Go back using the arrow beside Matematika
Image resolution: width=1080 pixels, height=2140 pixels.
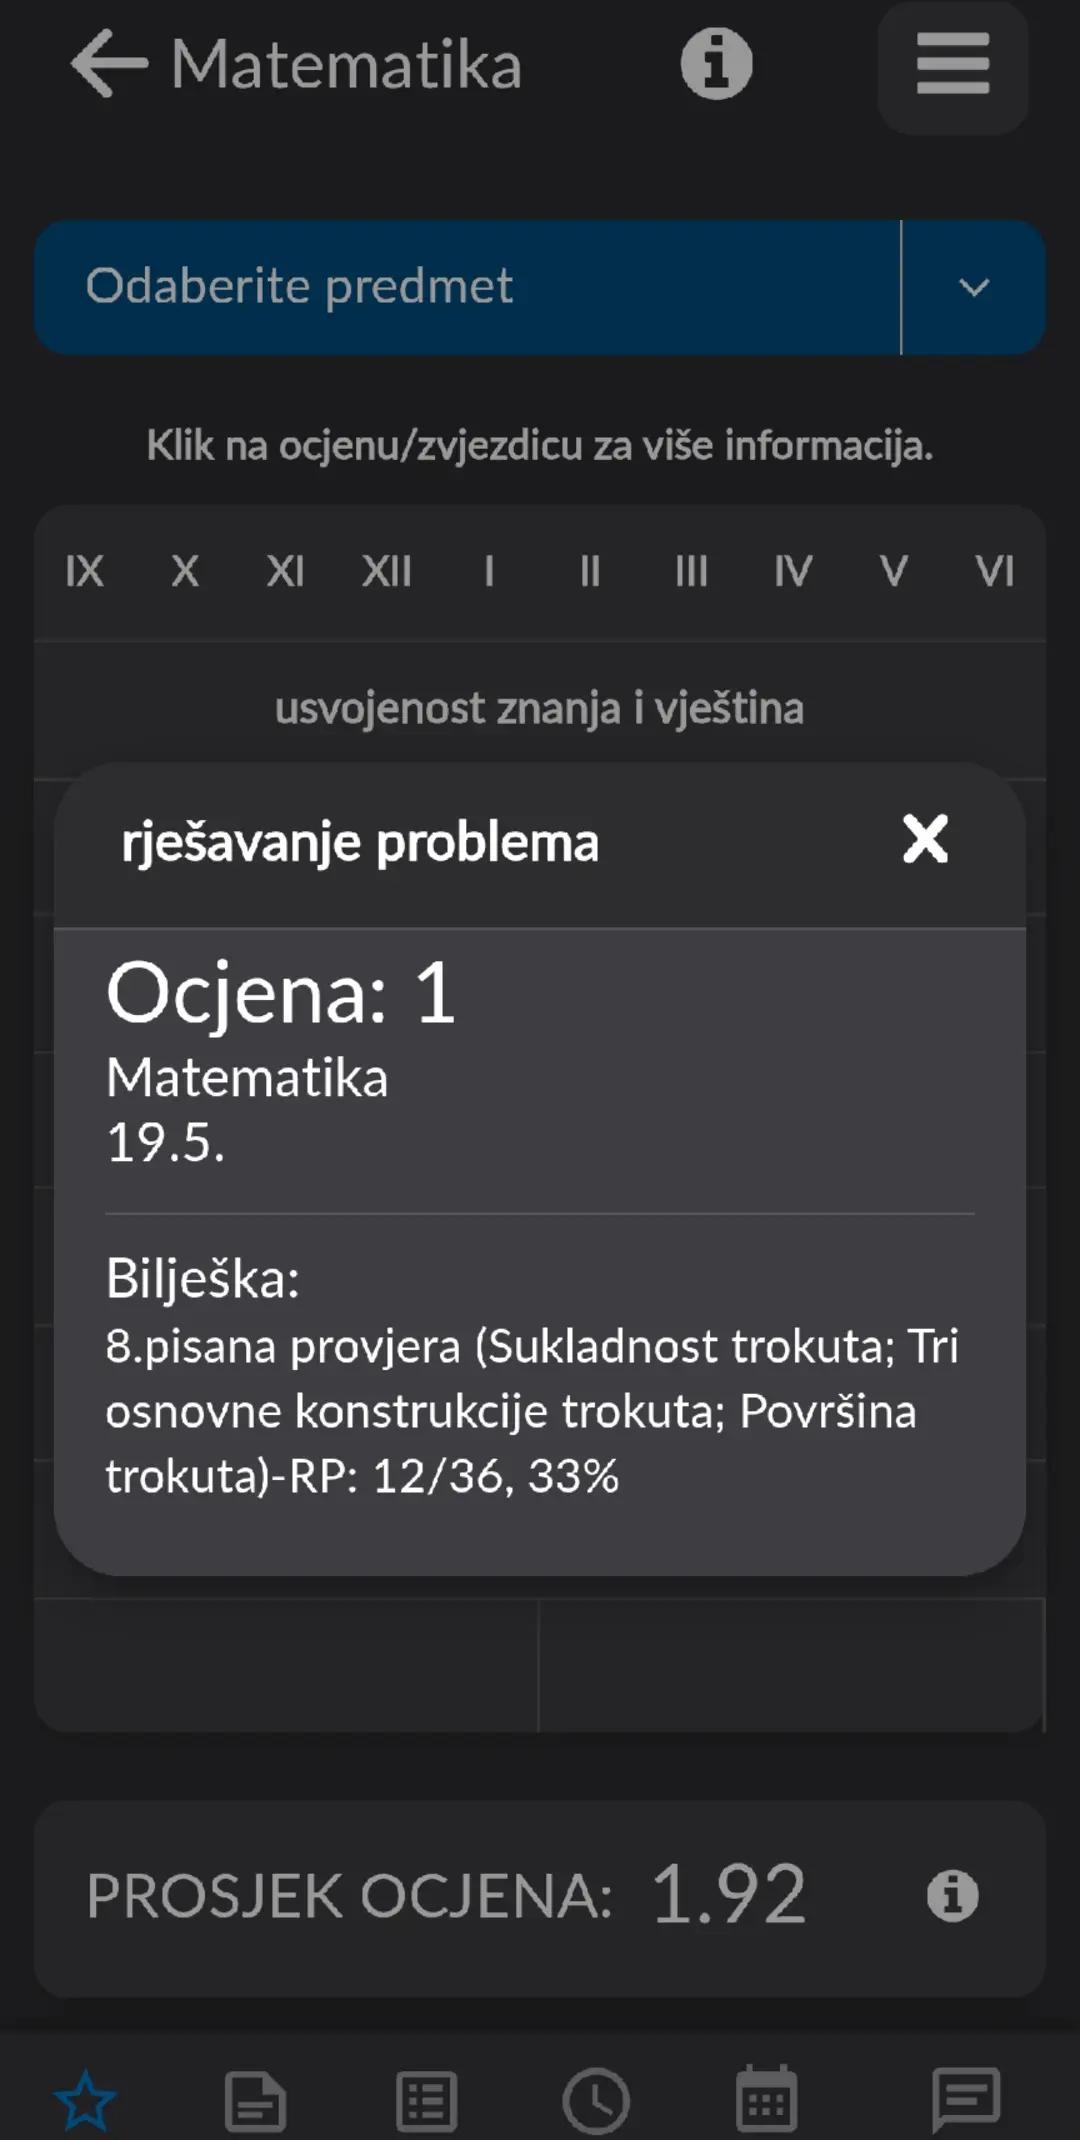109,64
